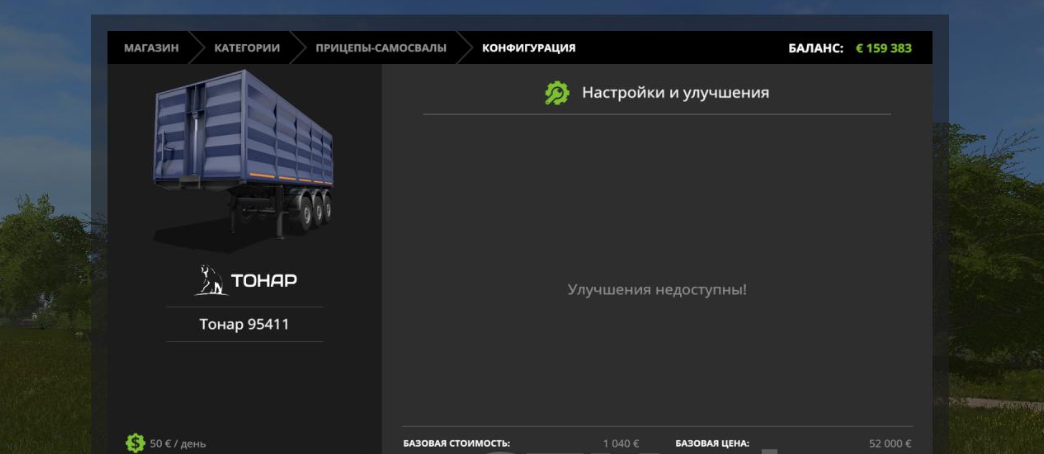Screen dimensions: 1044x454
Task: Select the blue Tonar trailer preview image
Action: 244,158
